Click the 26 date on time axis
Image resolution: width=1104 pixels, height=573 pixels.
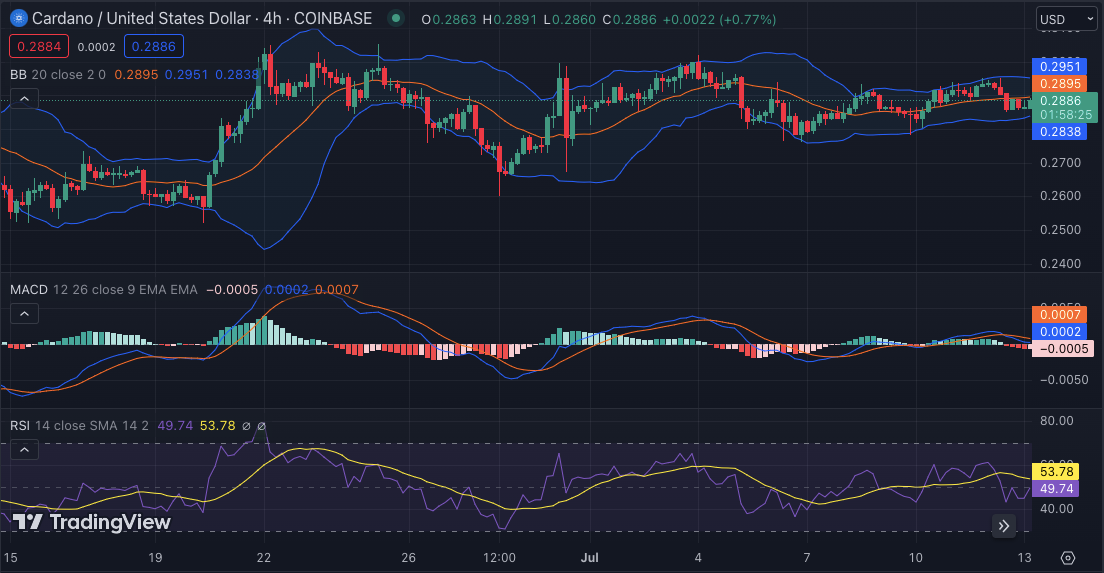pos(408,558)
